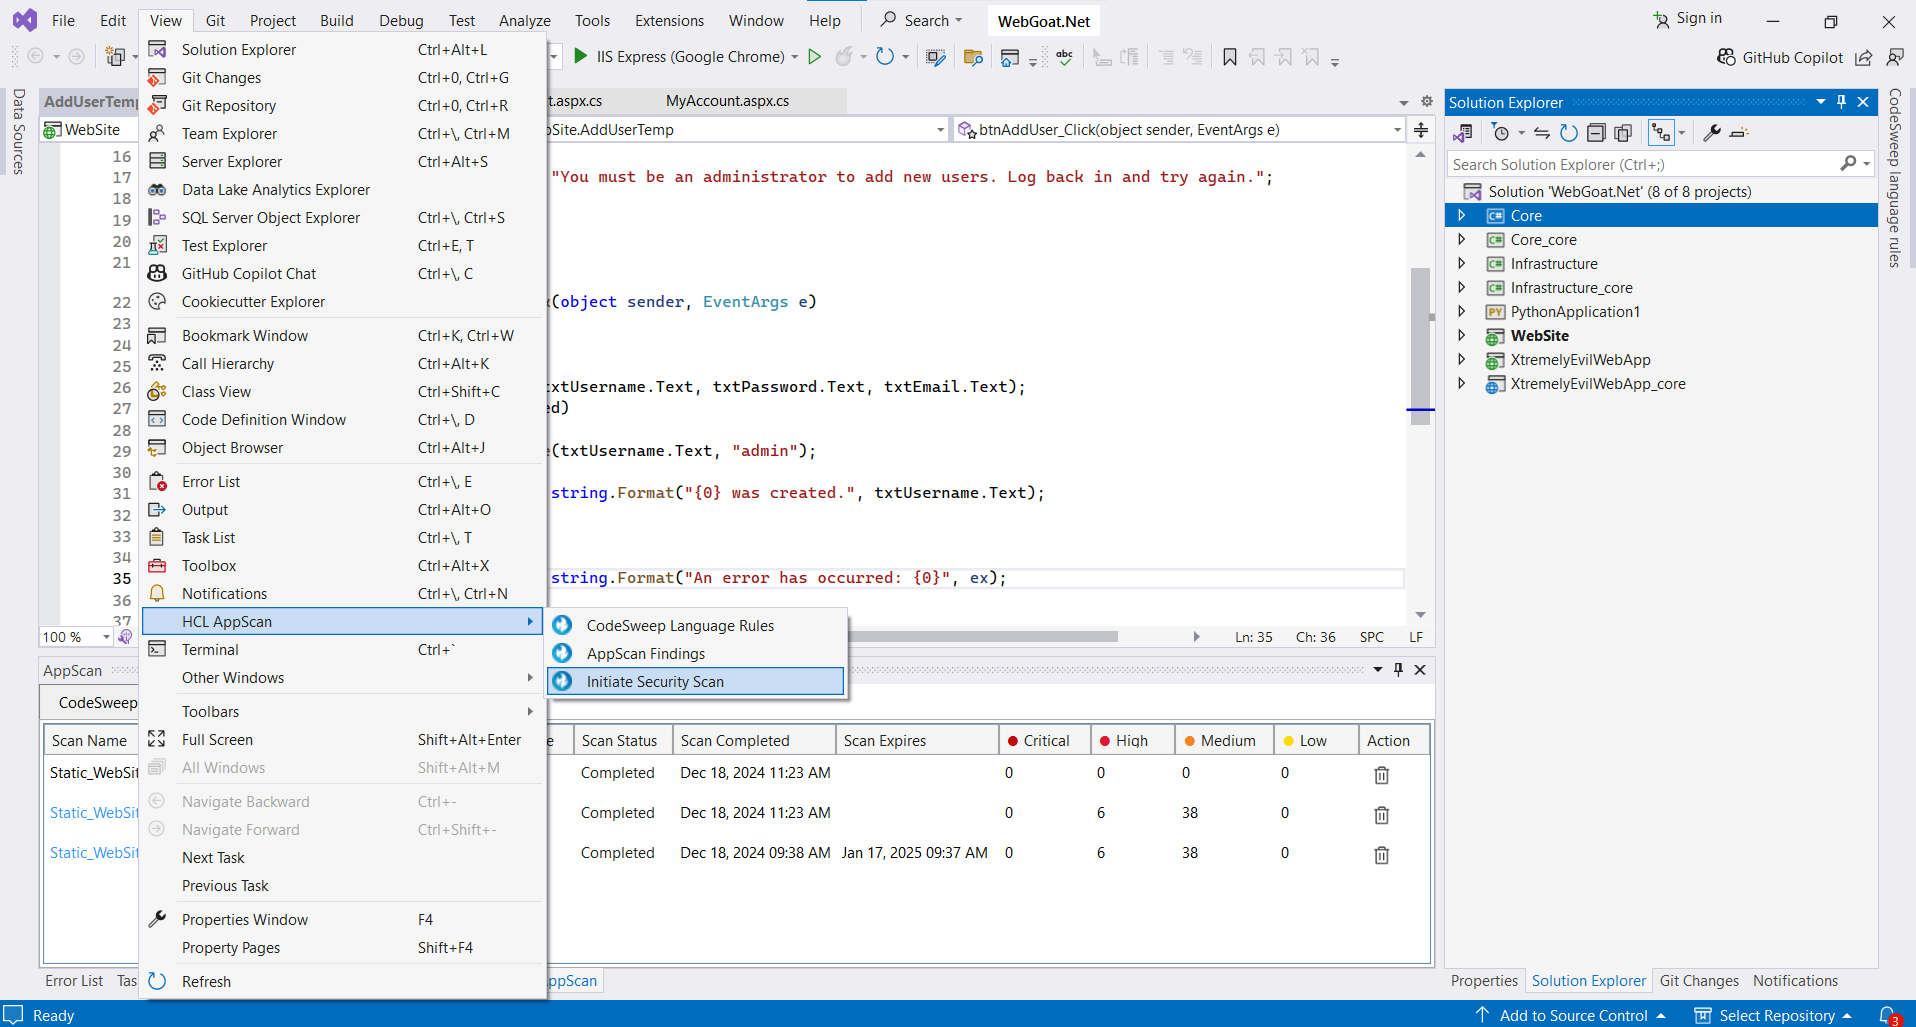Click pending changes filter clock icon

coord(1501,133)
